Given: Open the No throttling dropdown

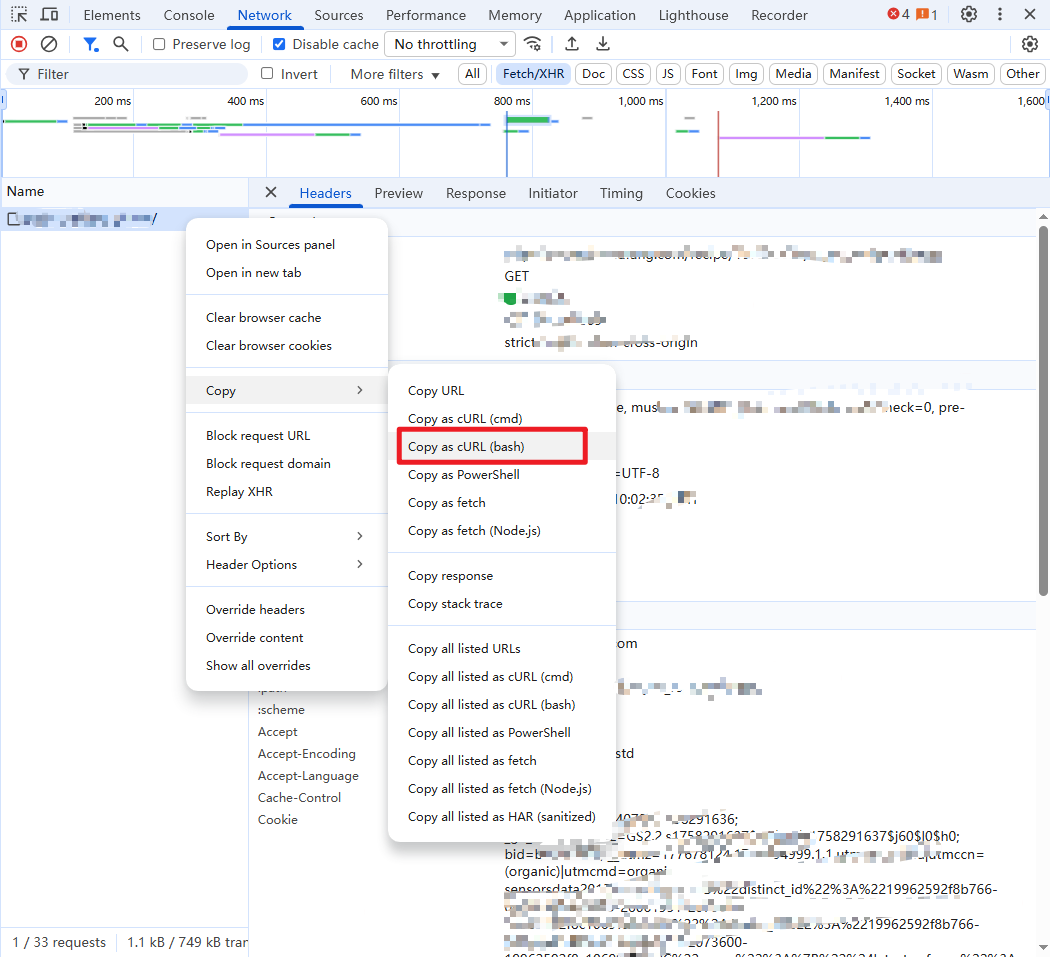Looking at the screenshot, I should (449, 44).
